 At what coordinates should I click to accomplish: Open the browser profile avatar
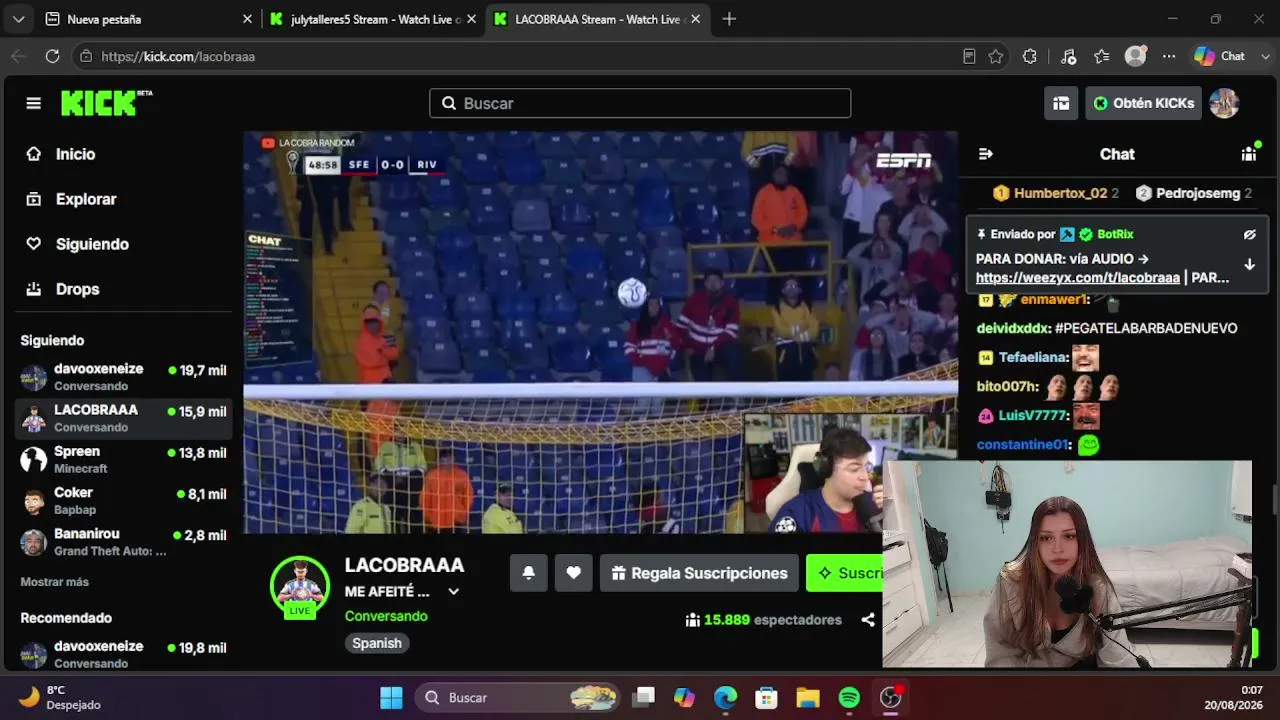(1135, 56)
